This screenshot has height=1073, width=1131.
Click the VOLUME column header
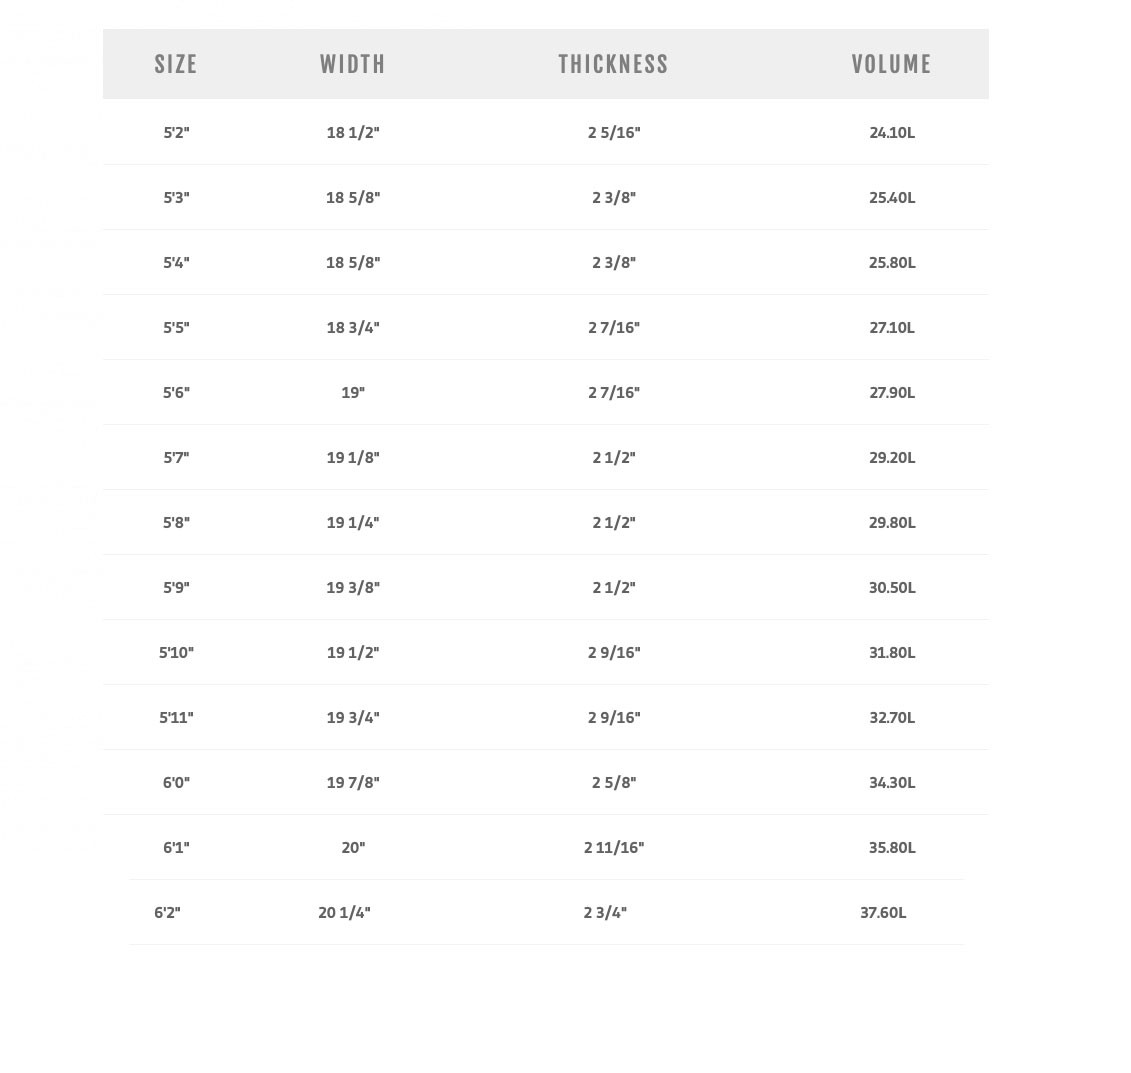point(891,64)
